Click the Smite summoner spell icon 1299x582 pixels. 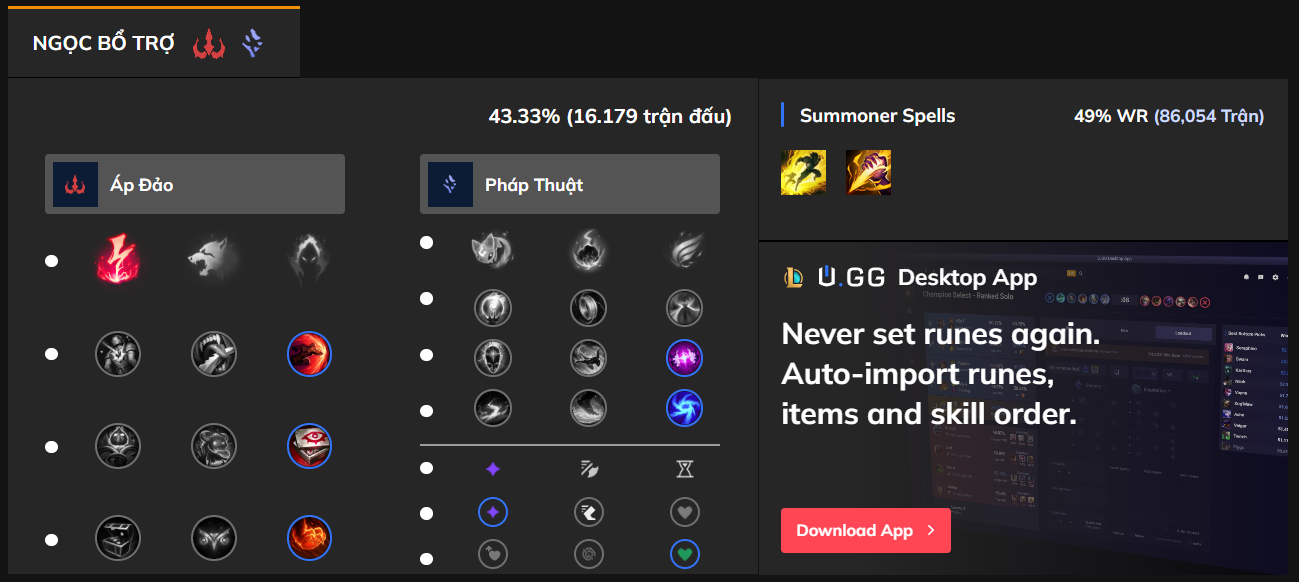click(868, 172)
